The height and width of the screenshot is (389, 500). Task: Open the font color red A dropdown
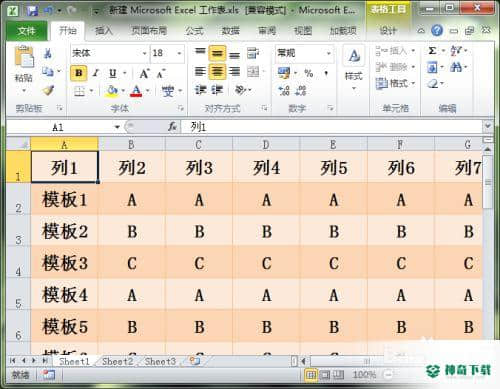pos(148,91)
